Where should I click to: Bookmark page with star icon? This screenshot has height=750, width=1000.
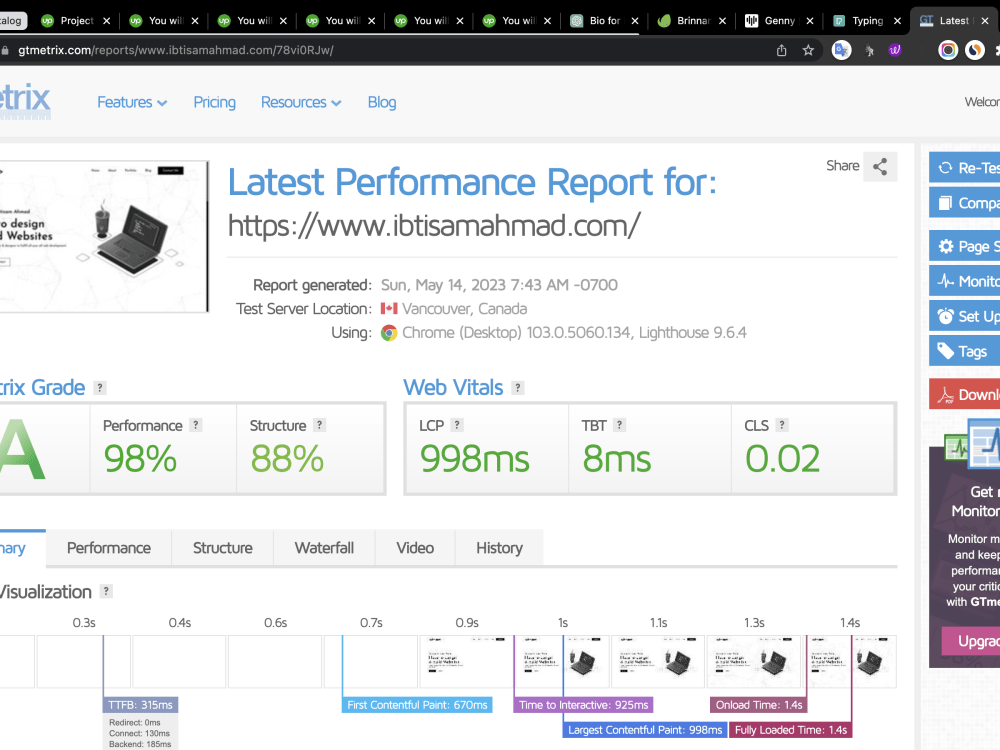click(808, 50)
